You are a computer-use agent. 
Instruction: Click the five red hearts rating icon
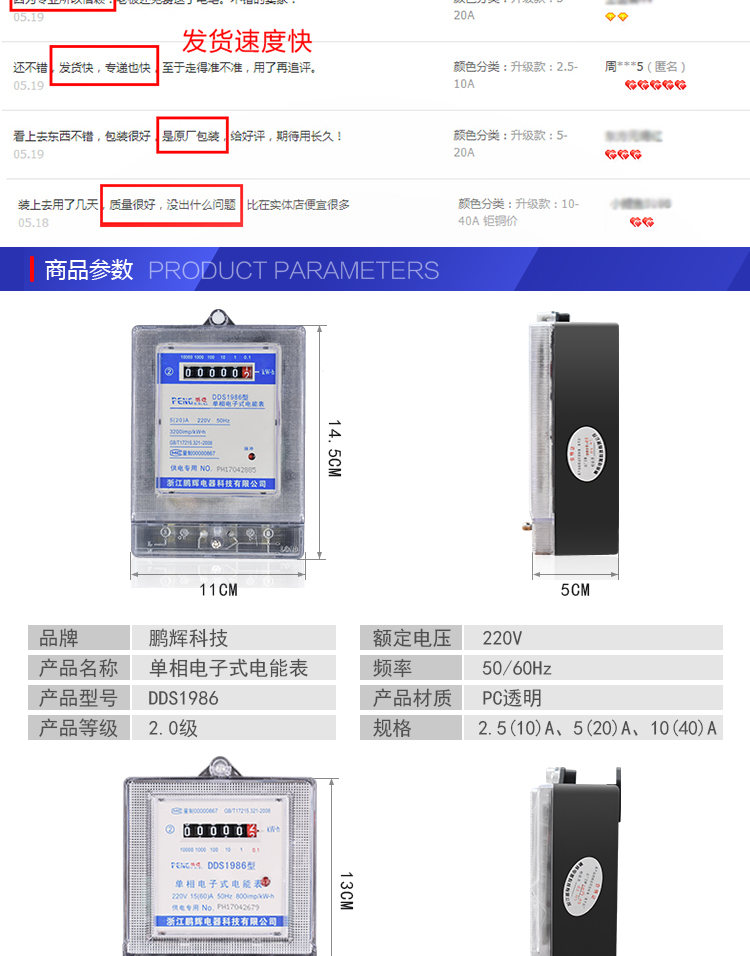point(655,85)
